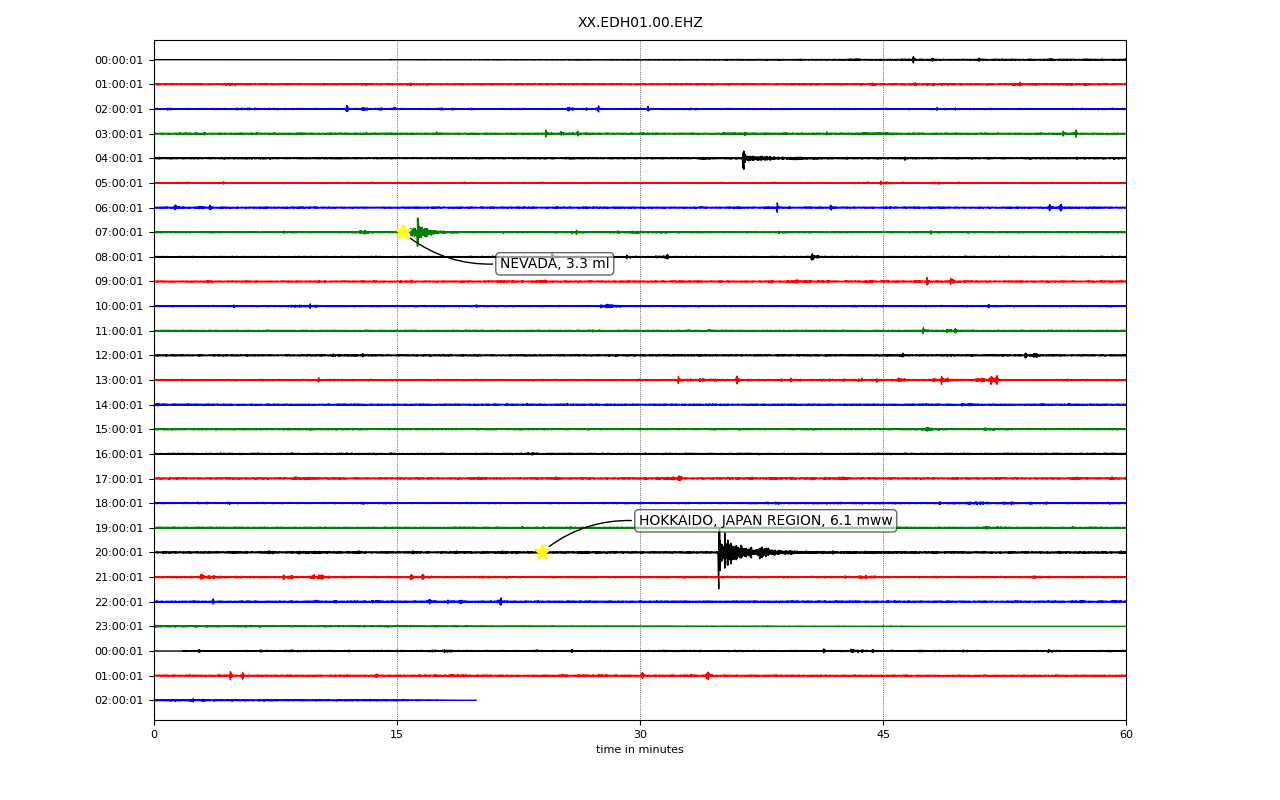Image resolution: width=1280 pixels, height=800 pixels.
Task: Select the NEVADA, 3.3 ml annotation label
Action: [554, 264]
